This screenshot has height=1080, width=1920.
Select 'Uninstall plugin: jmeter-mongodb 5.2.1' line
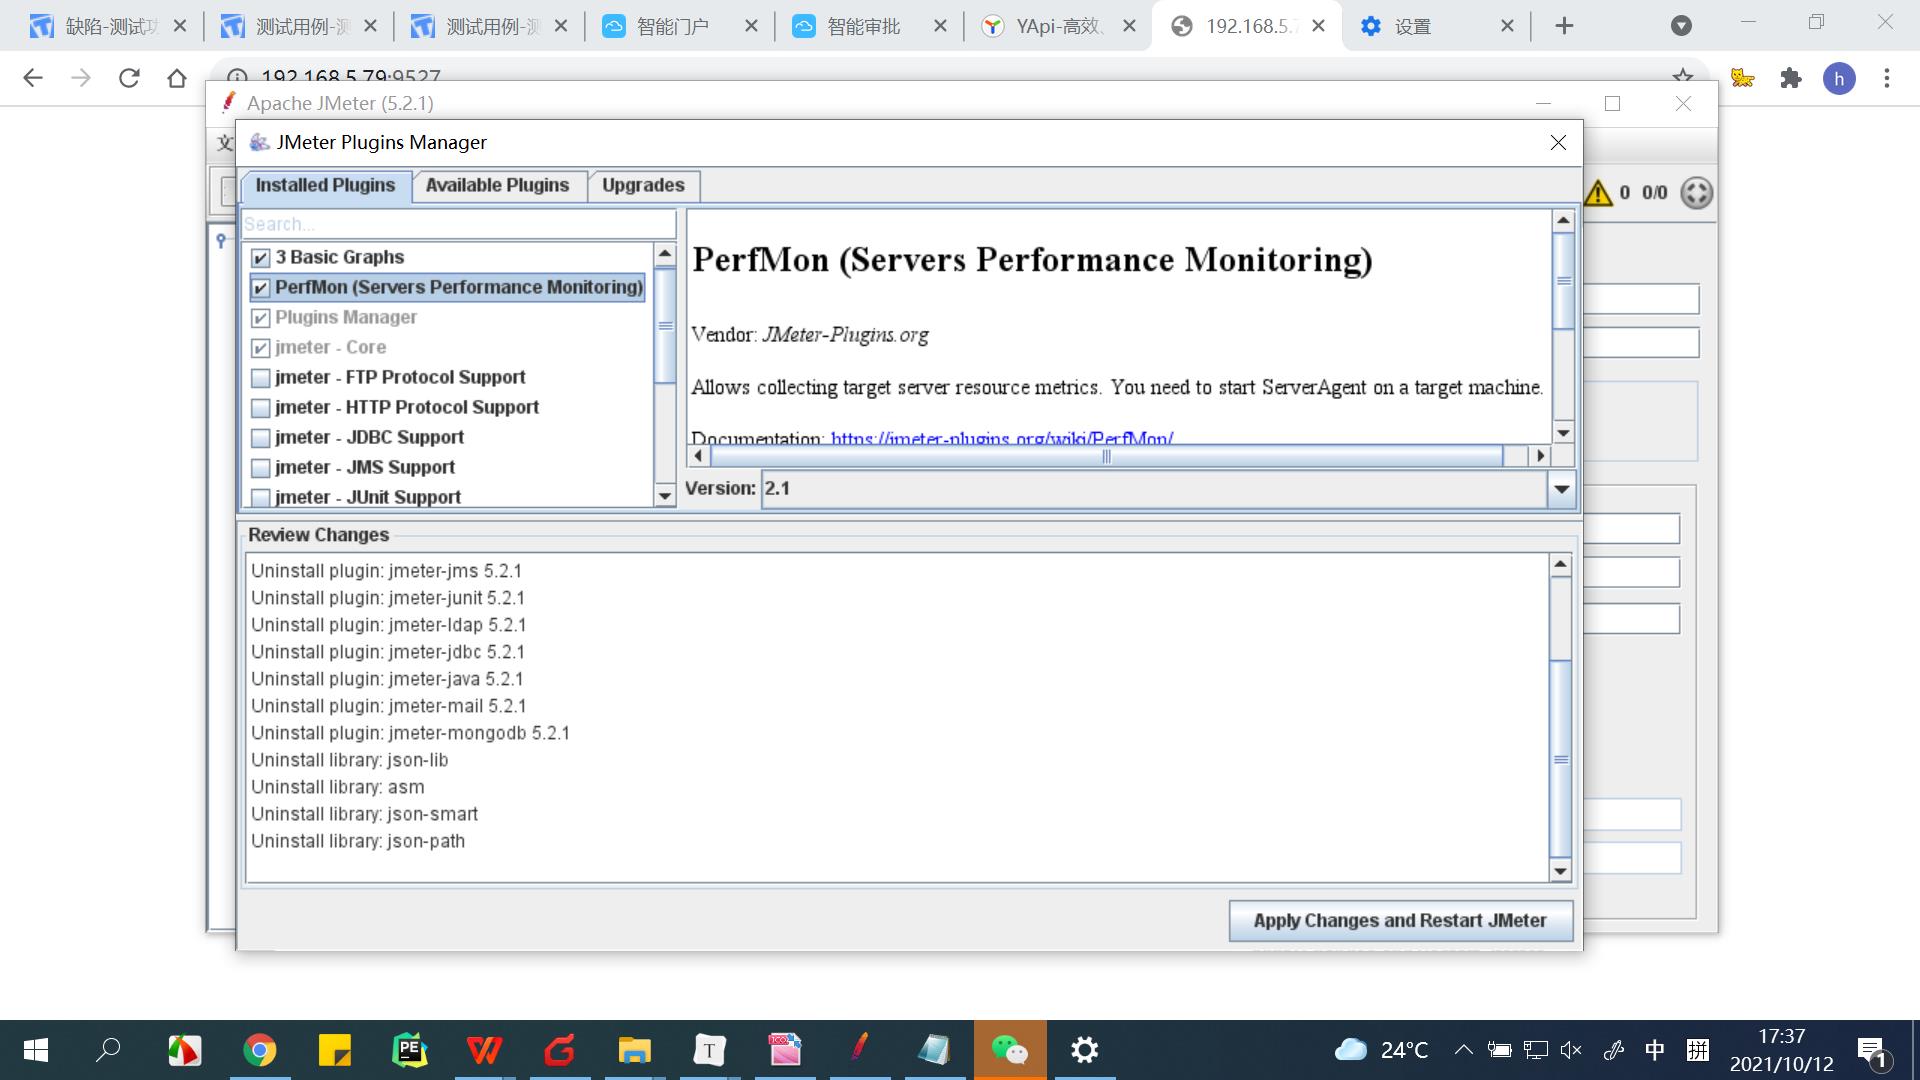[410, 733]
